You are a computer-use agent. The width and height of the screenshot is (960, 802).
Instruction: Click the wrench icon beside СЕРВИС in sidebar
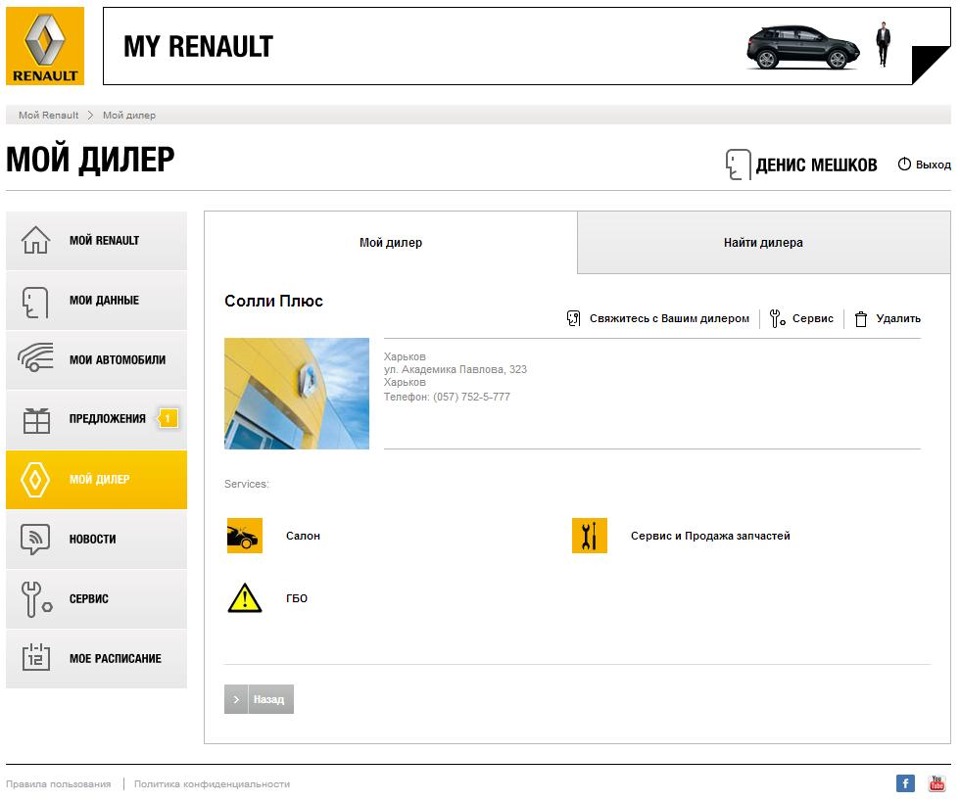coord(36,599)
